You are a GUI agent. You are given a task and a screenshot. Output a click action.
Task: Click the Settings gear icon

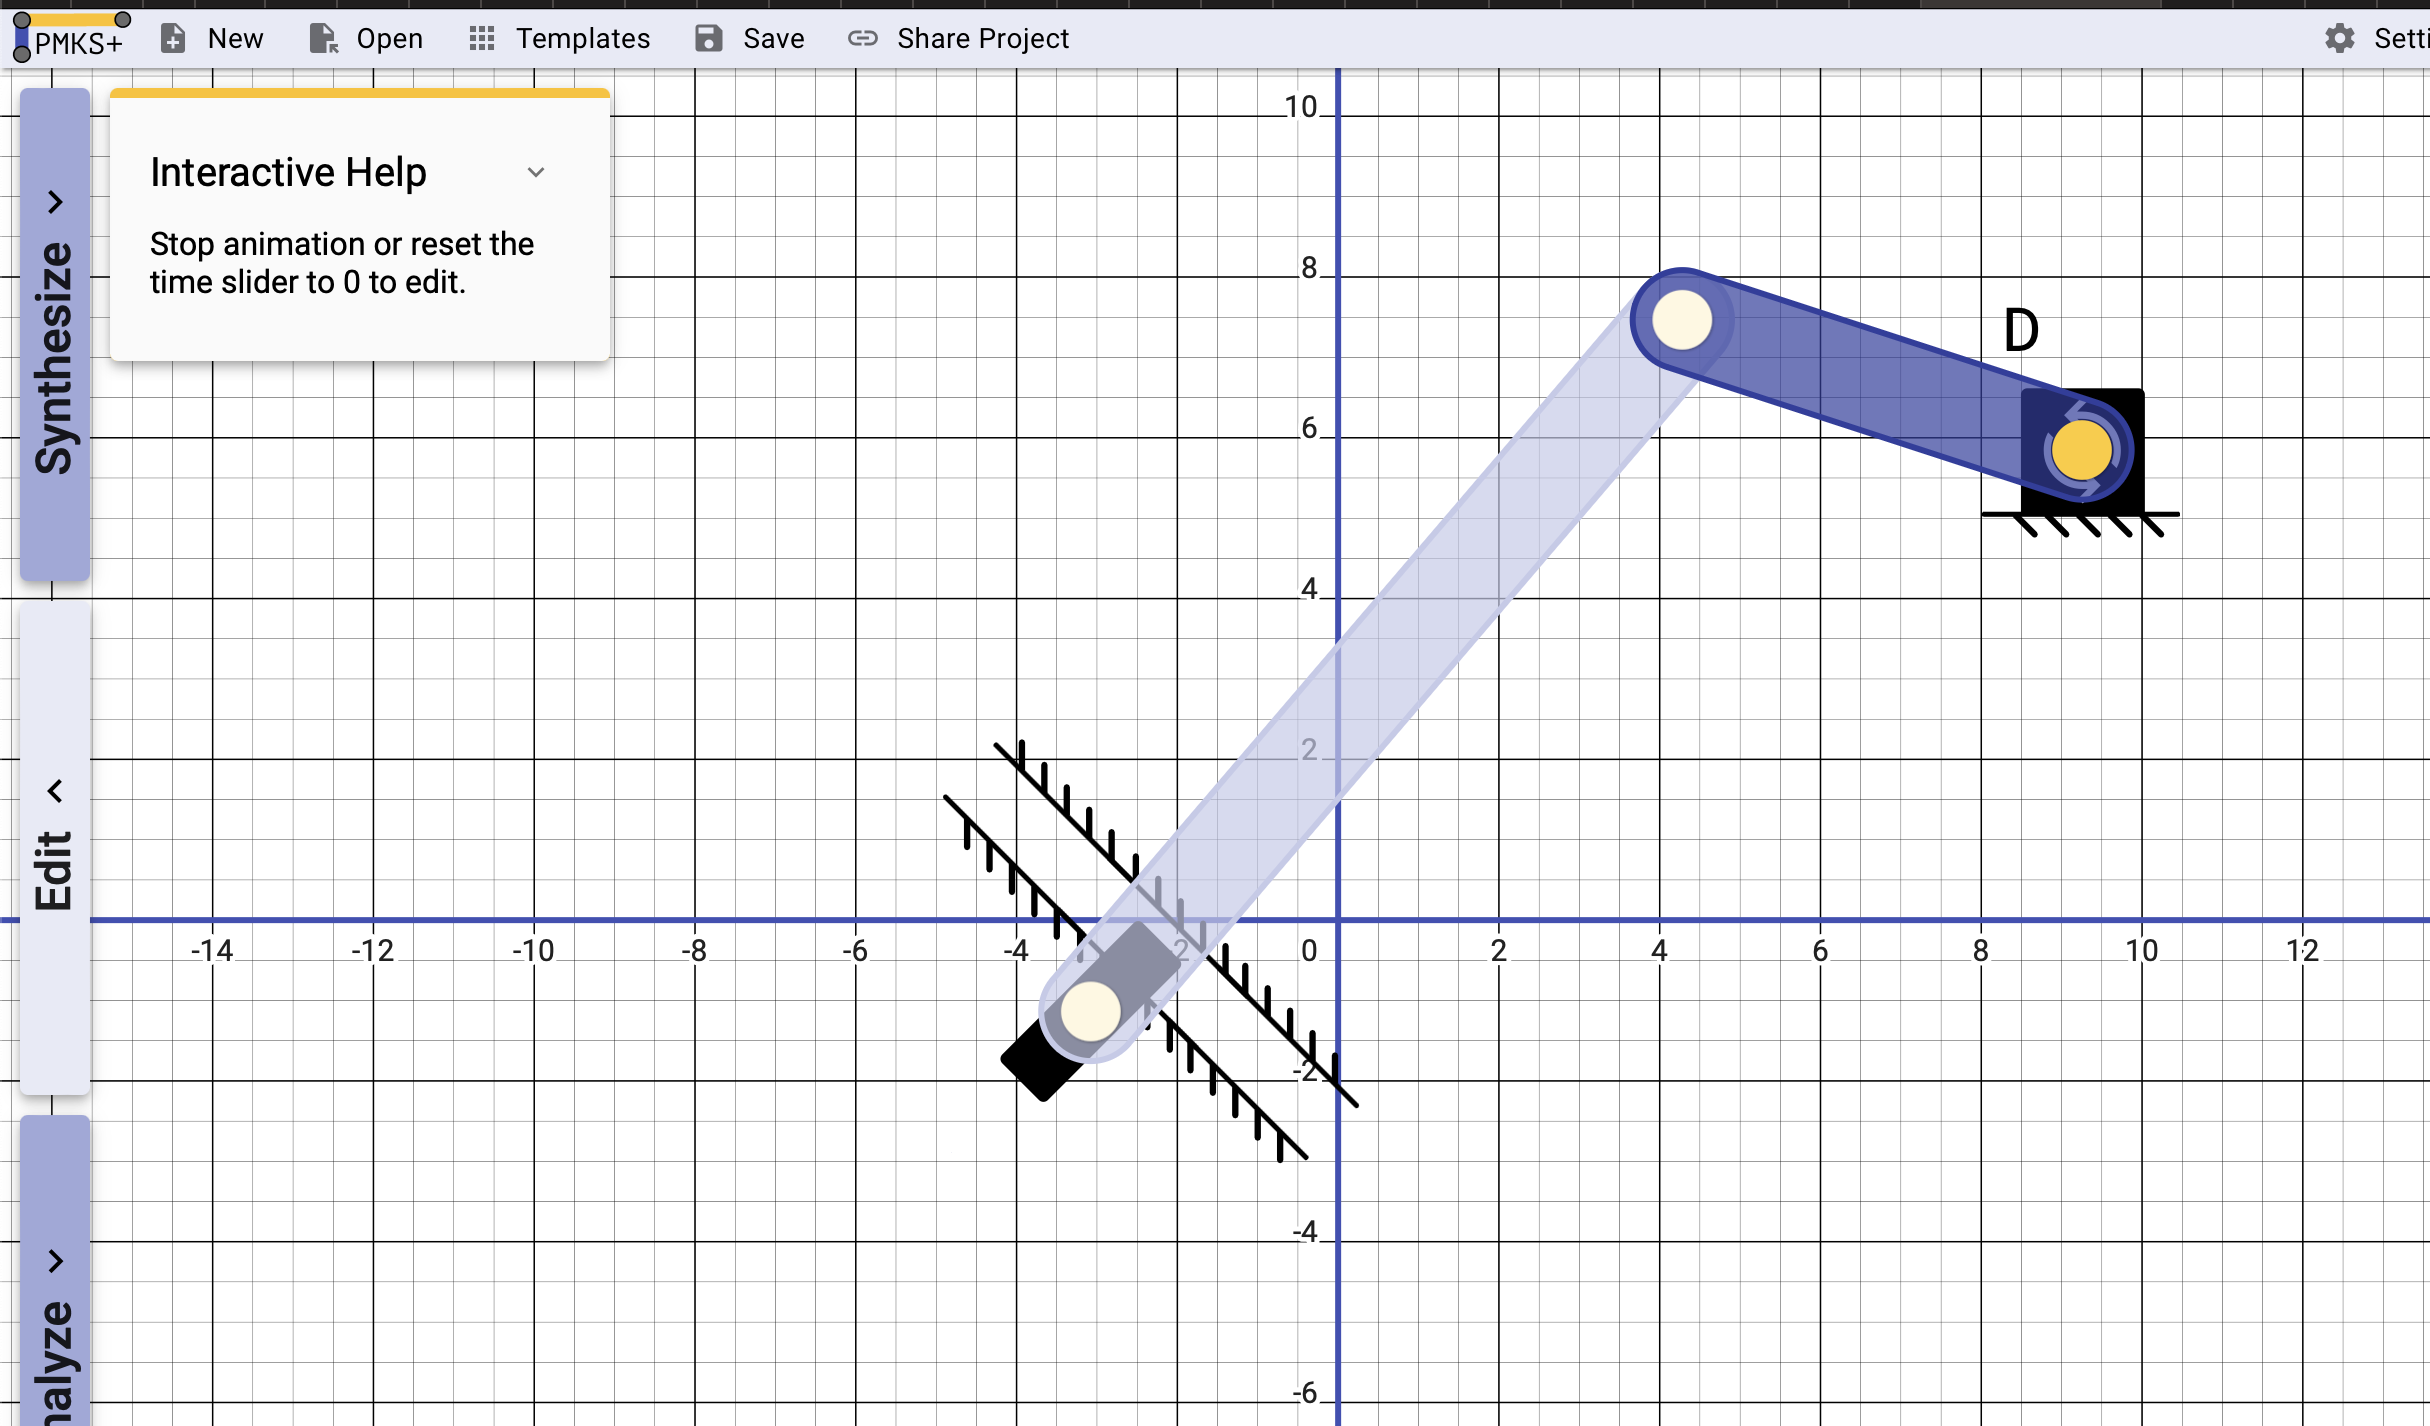pos(2340,39)
